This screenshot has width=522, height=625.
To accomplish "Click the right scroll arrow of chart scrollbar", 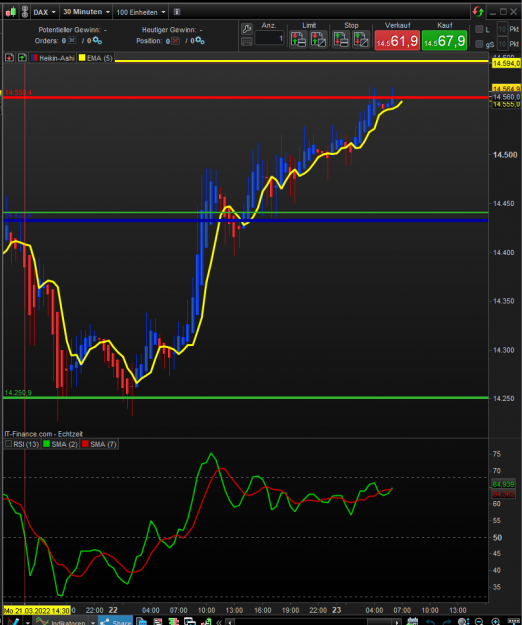I will tap(396, 622).
